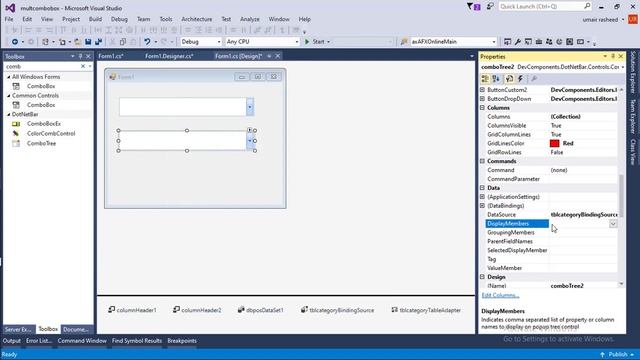Click the ColorCombControl toolbox icon
This screenshot has width=640, height=360.
(16, 133)
